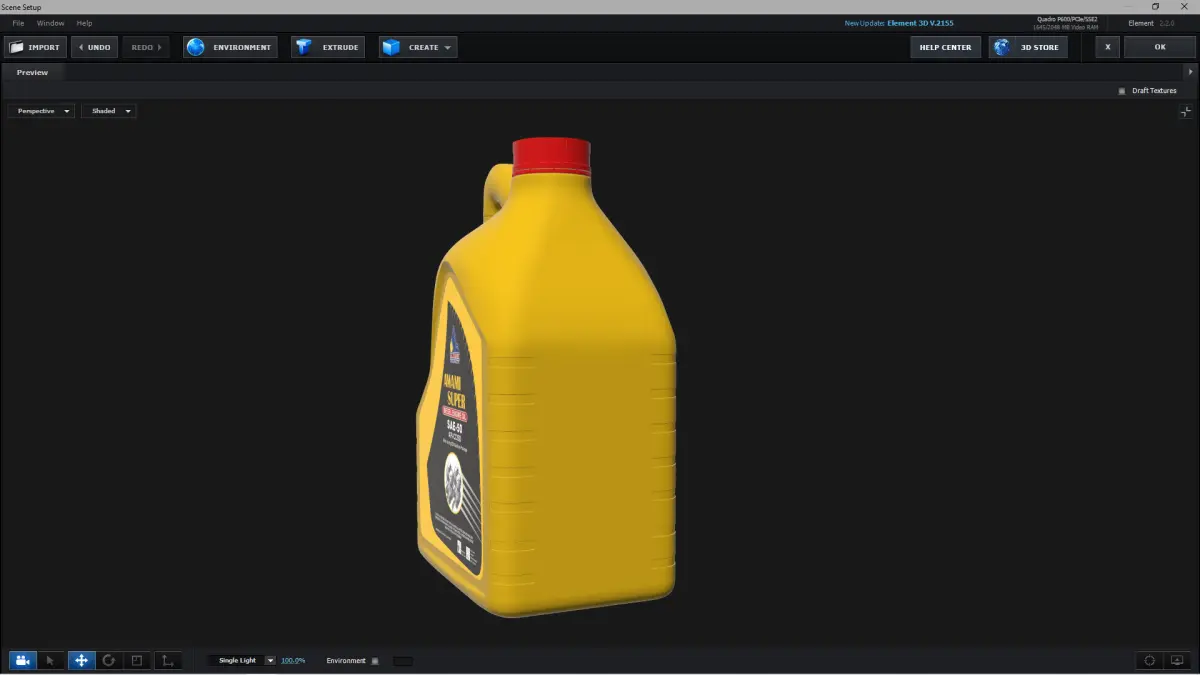Click the viewport maximize corner icon
1200x675 pixels.
tap(1185, 112)
